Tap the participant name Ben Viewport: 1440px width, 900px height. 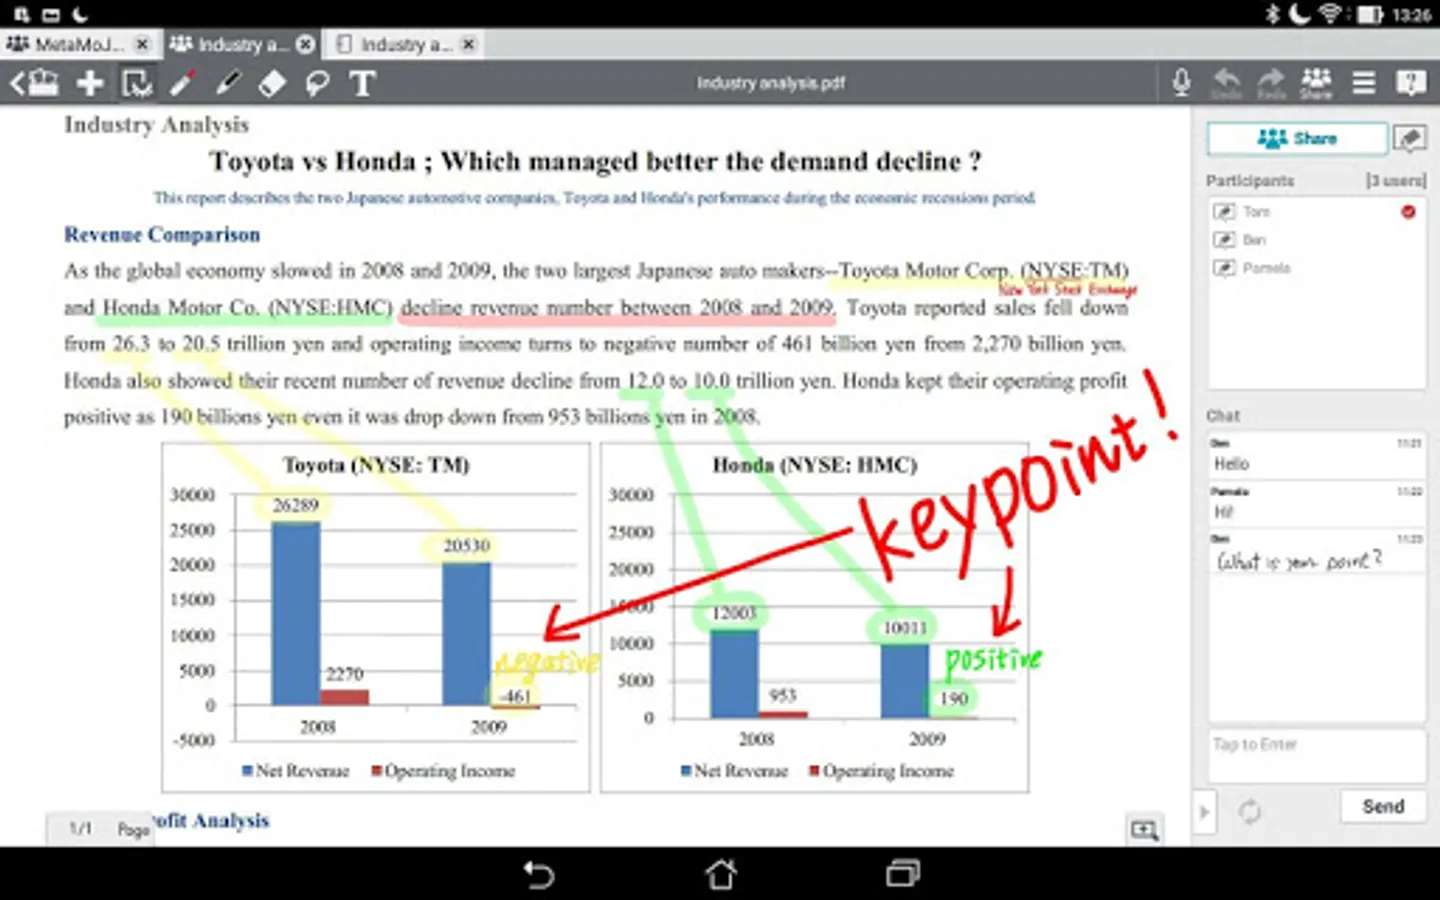point(1254,239)
